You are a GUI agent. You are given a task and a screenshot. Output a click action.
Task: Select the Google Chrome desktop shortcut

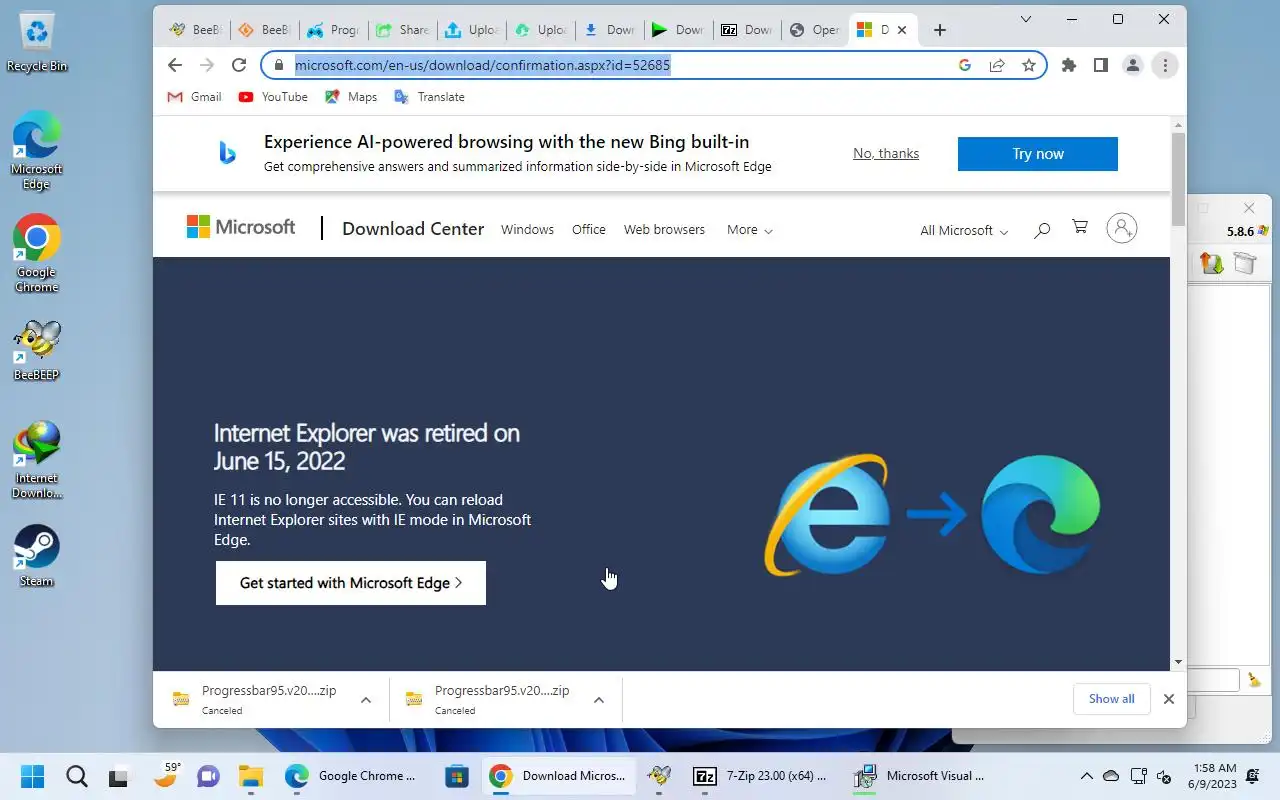click(37, 254)
